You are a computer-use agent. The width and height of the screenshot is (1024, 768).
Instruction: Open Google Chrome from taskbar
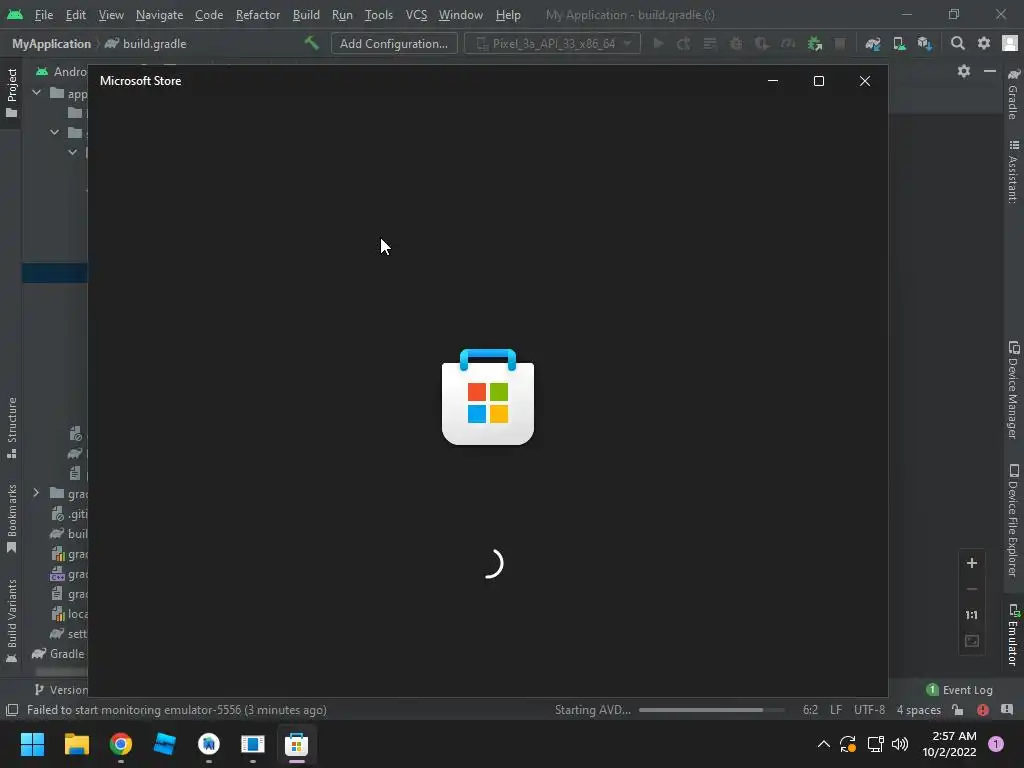point(121,744)
